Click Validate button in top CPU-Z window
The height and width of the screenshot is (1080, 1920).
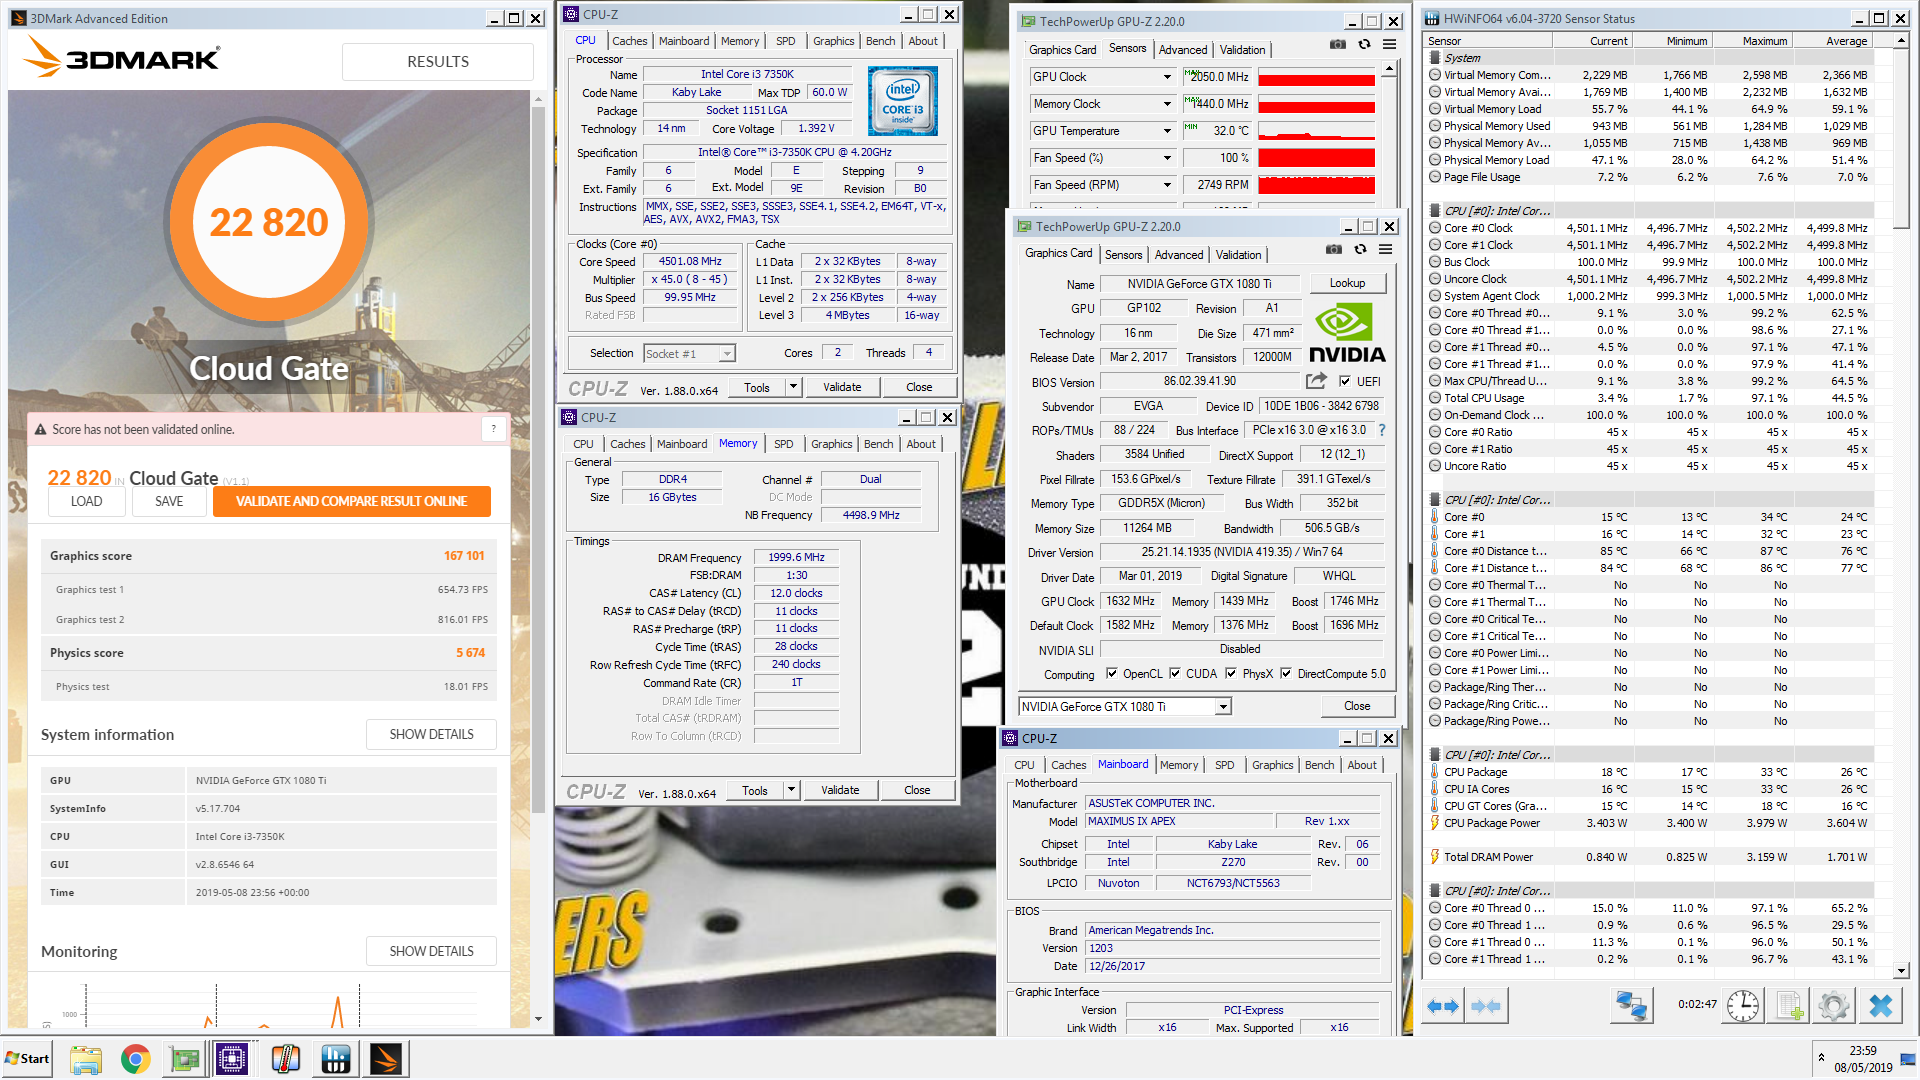click(842, 387)
